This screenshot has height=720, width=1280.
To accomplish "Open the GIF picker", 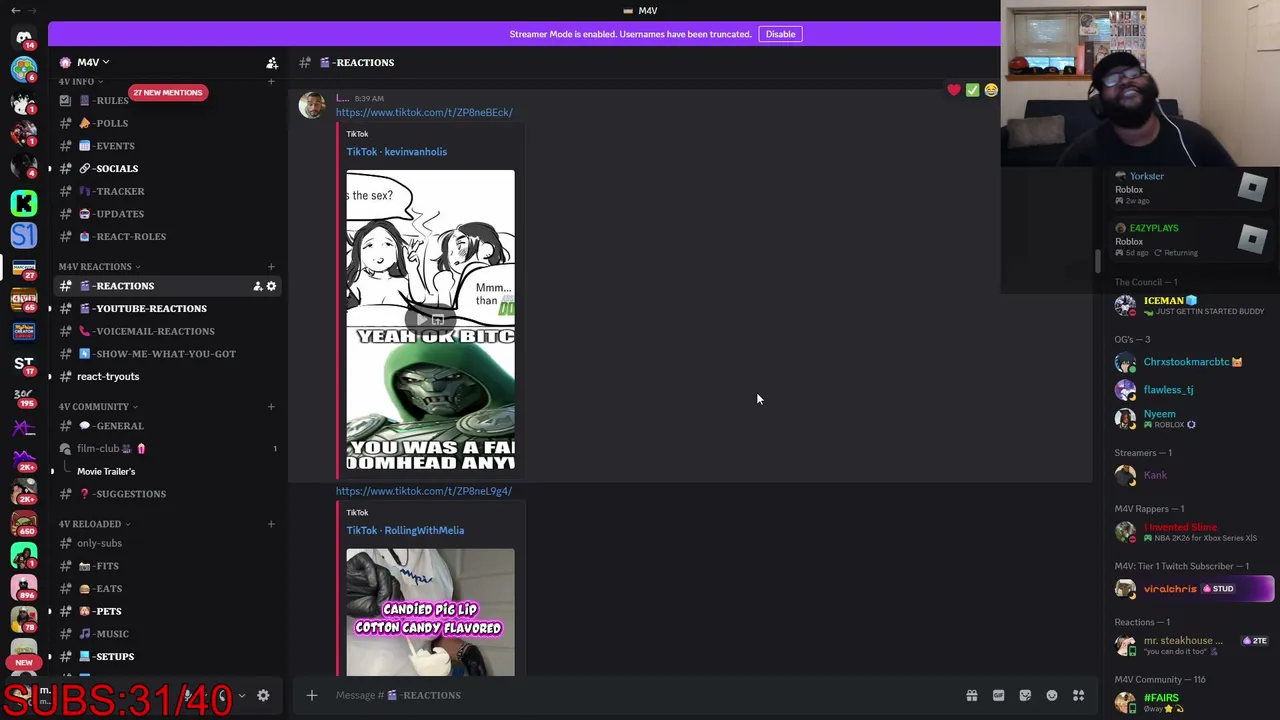I will pos(998,695).
